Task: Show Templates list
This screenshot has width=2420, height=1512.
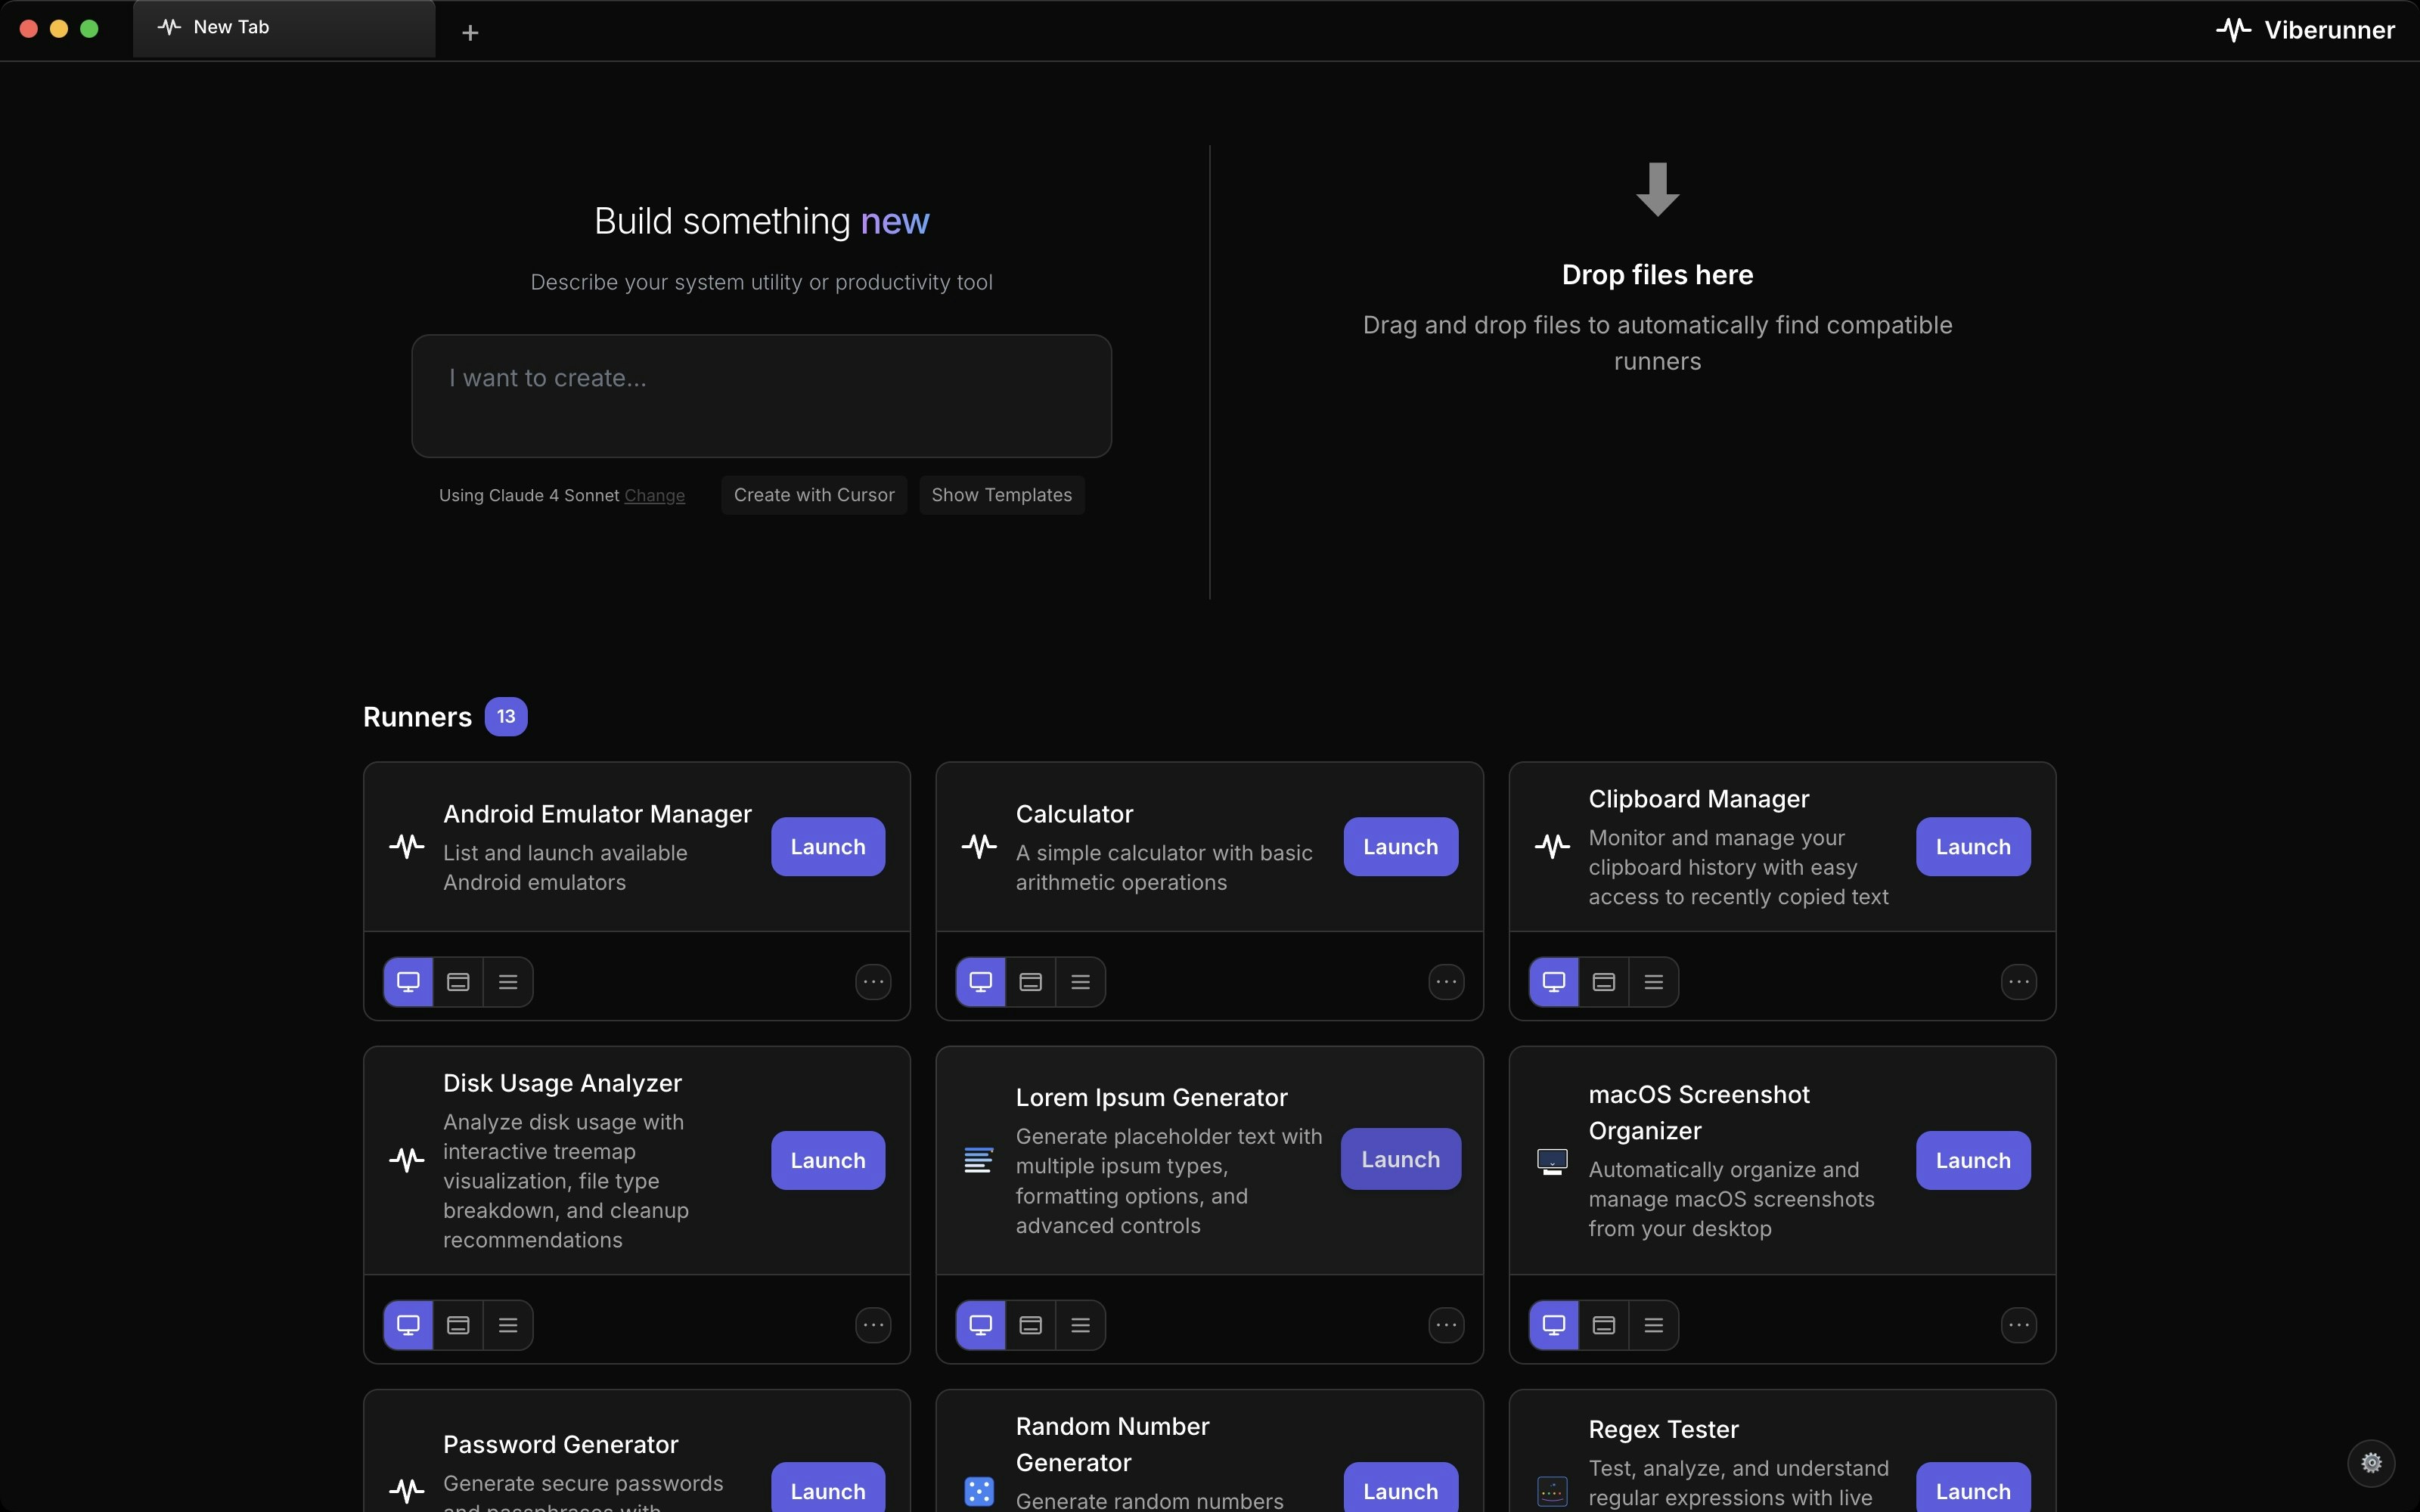Action: [1001, 495]
